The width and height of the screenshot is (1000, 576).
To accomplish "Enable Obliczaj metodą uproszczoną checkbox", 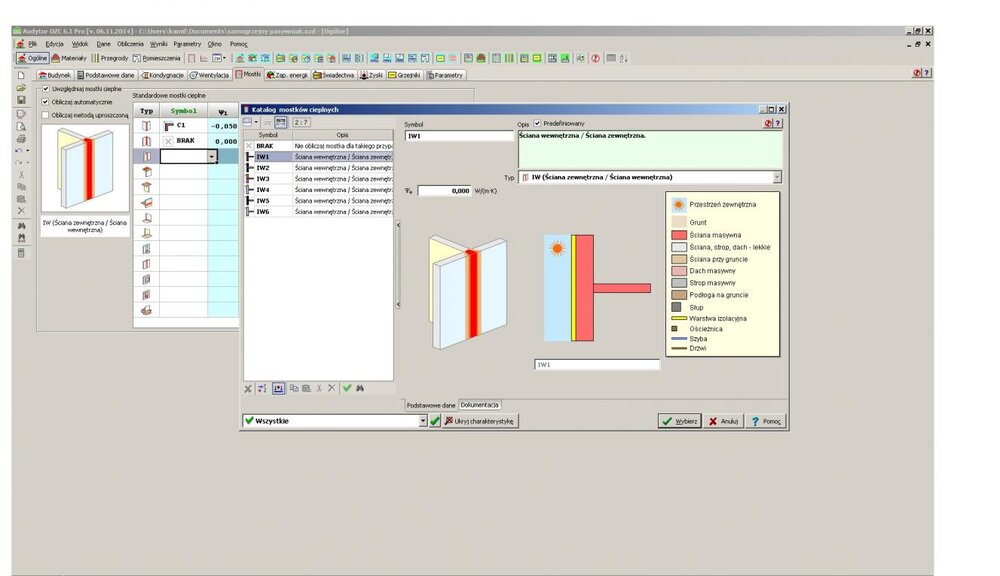I will pyautogui.click(x=45, y=115).
